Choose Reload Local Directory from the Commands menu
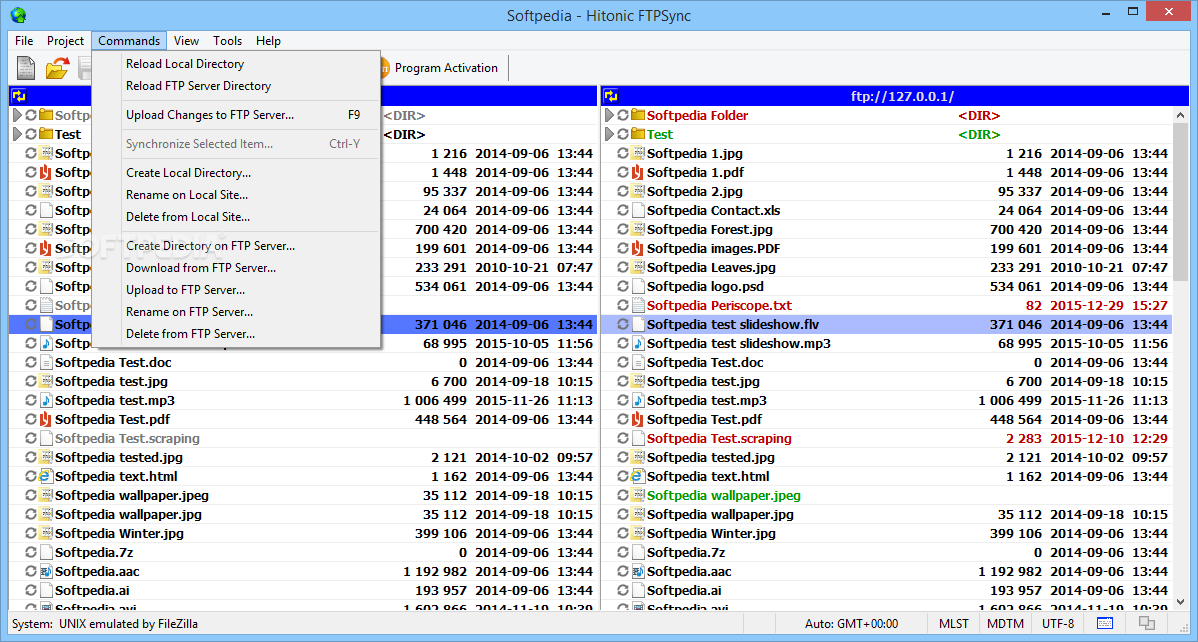 point(235,64)
